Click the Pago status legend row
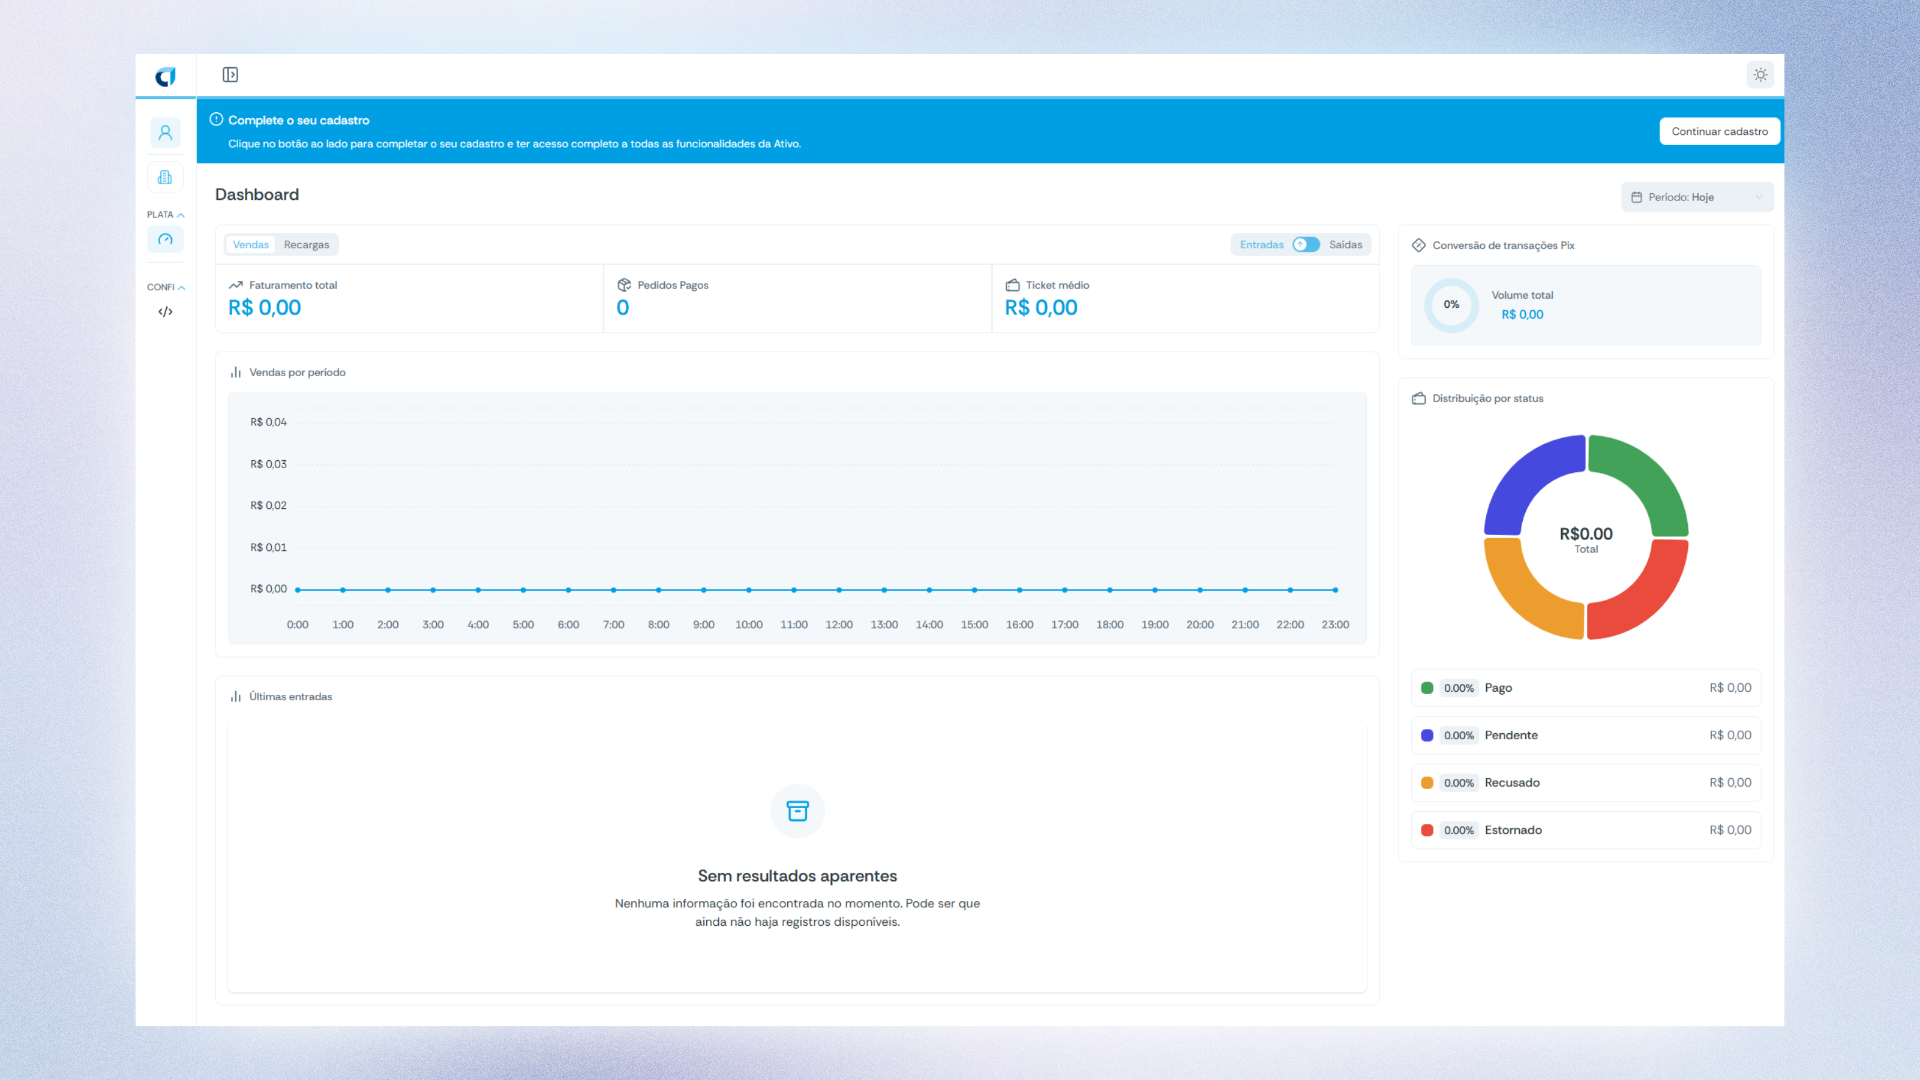1920x1080 pixels. [x=1585, y=688]
